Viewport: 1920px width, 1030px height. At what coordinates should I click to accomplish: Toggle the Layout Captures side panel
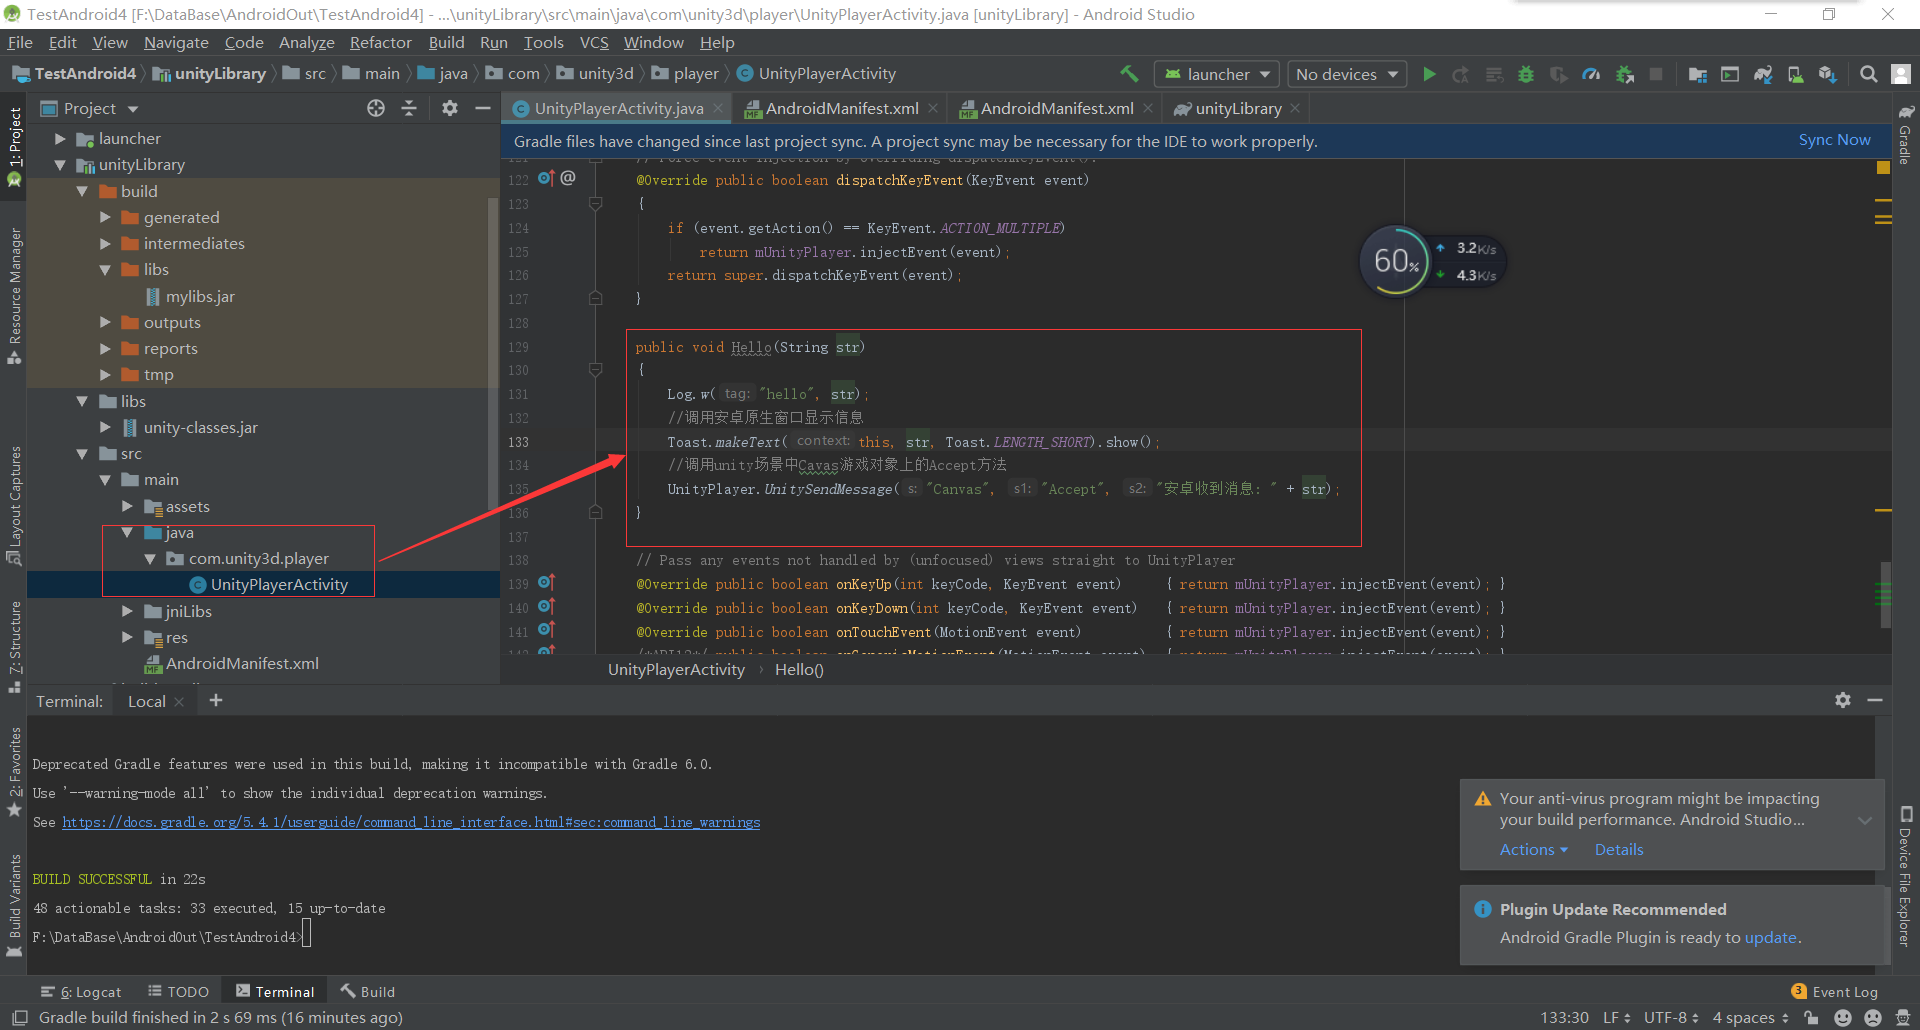point(14,506)
